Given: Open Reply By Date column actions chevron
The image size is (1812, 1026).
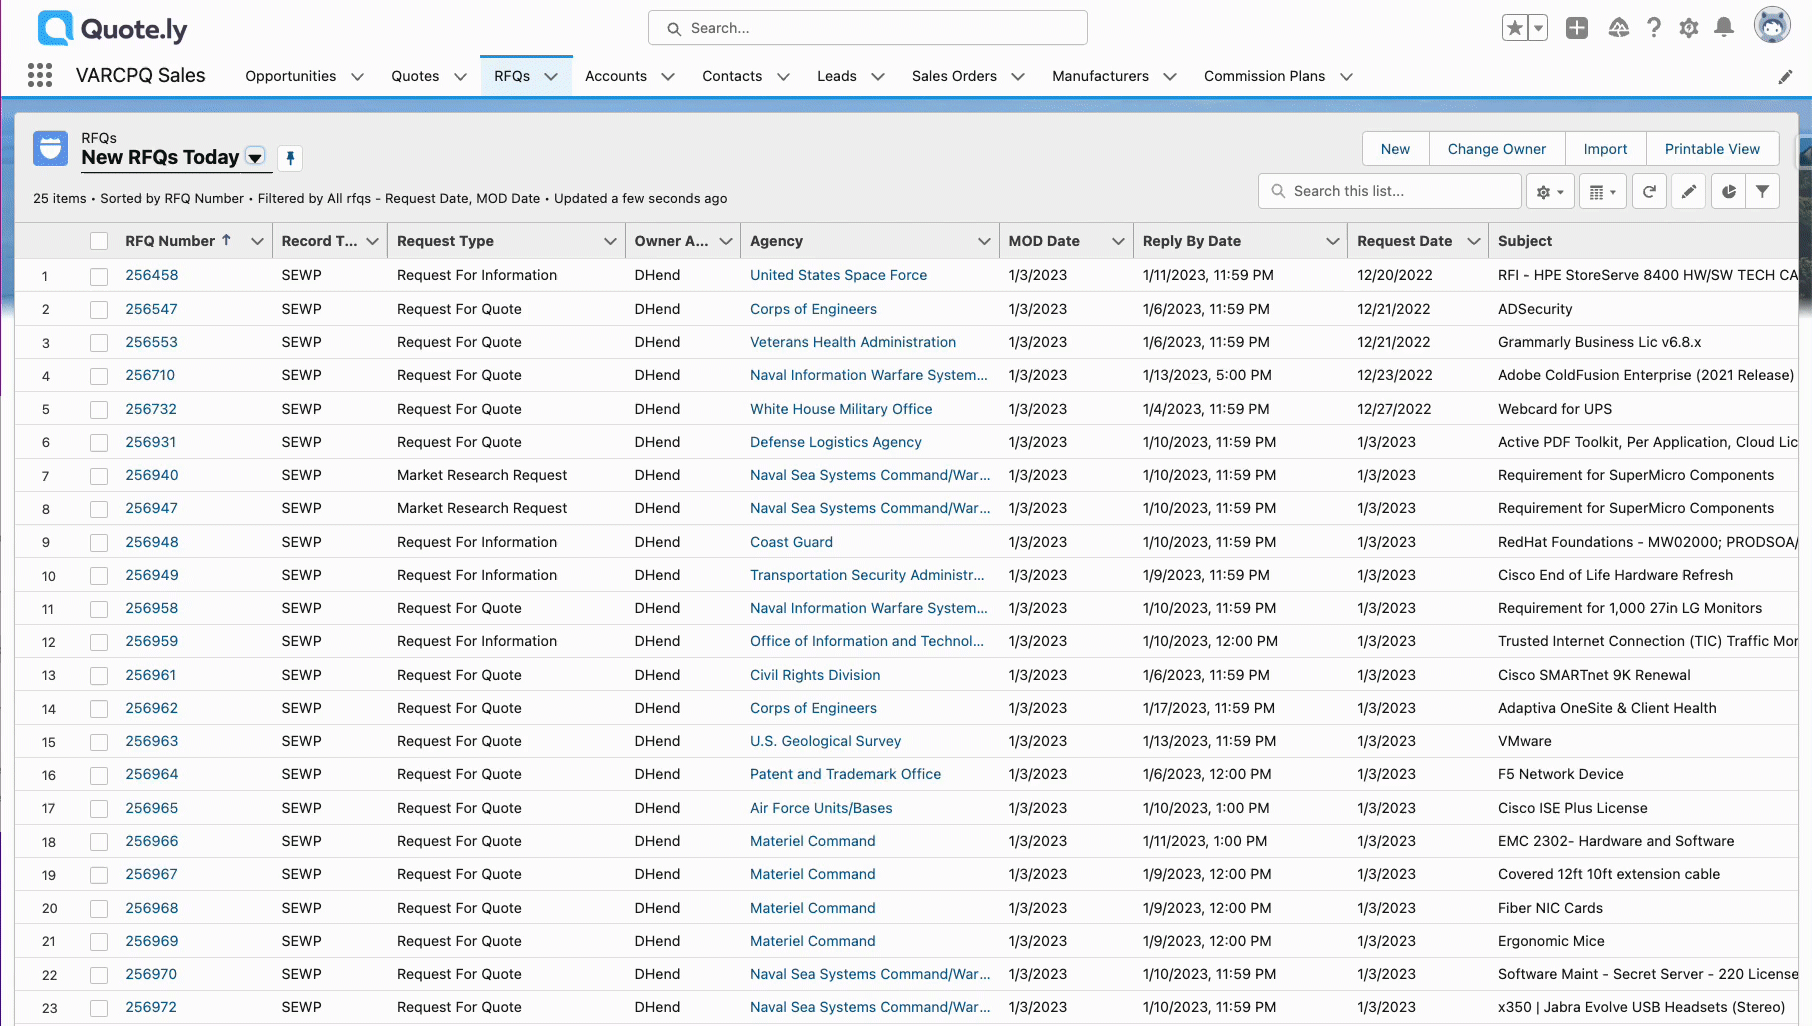Looking at the screenshot, I should pos(1332,241).
